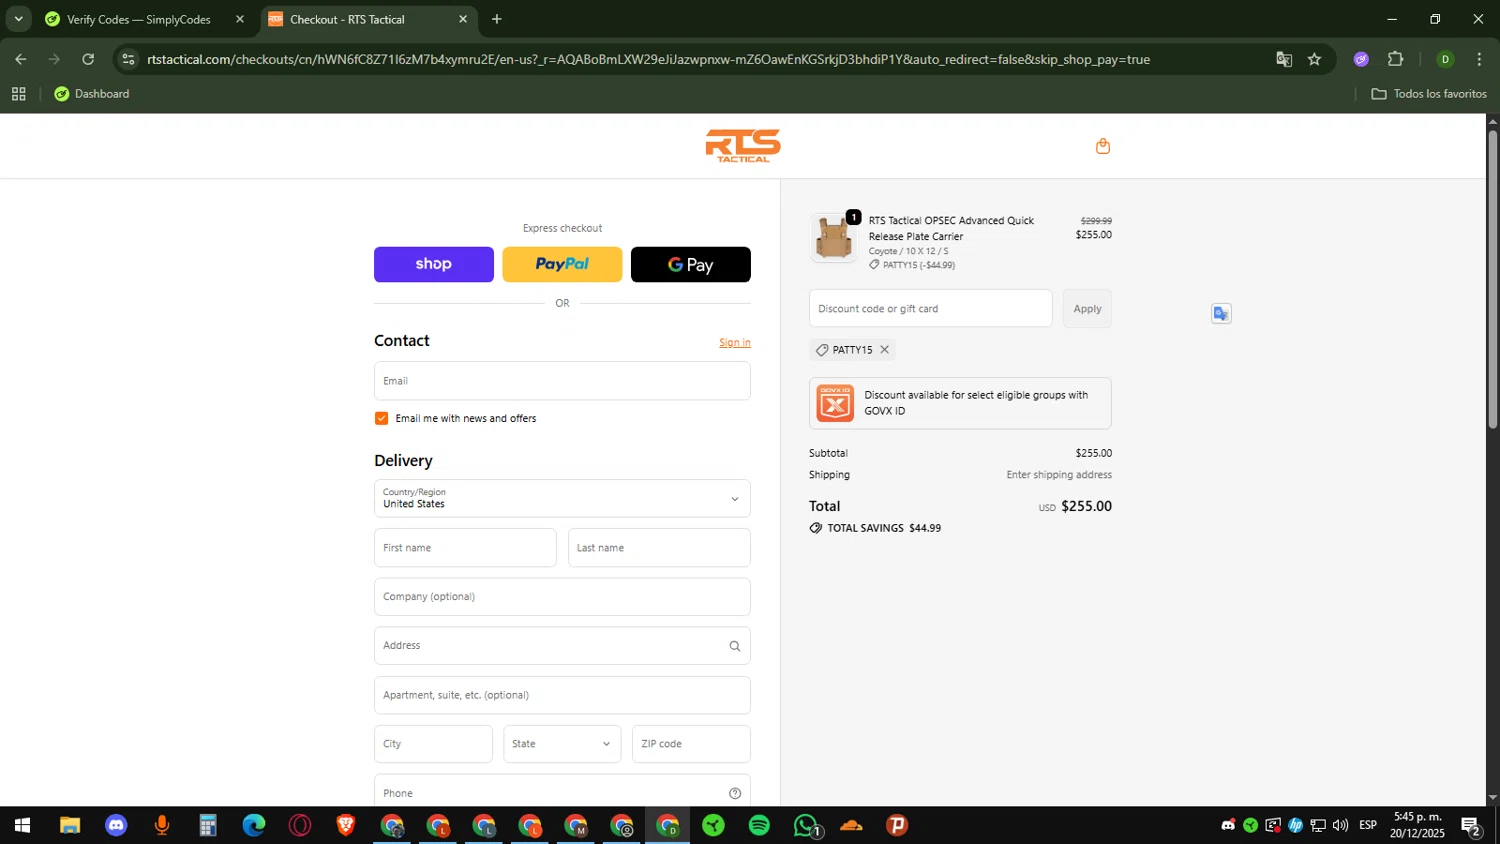Open File Explorer from taskbar
1500x844 pixels.
point(69,826)
